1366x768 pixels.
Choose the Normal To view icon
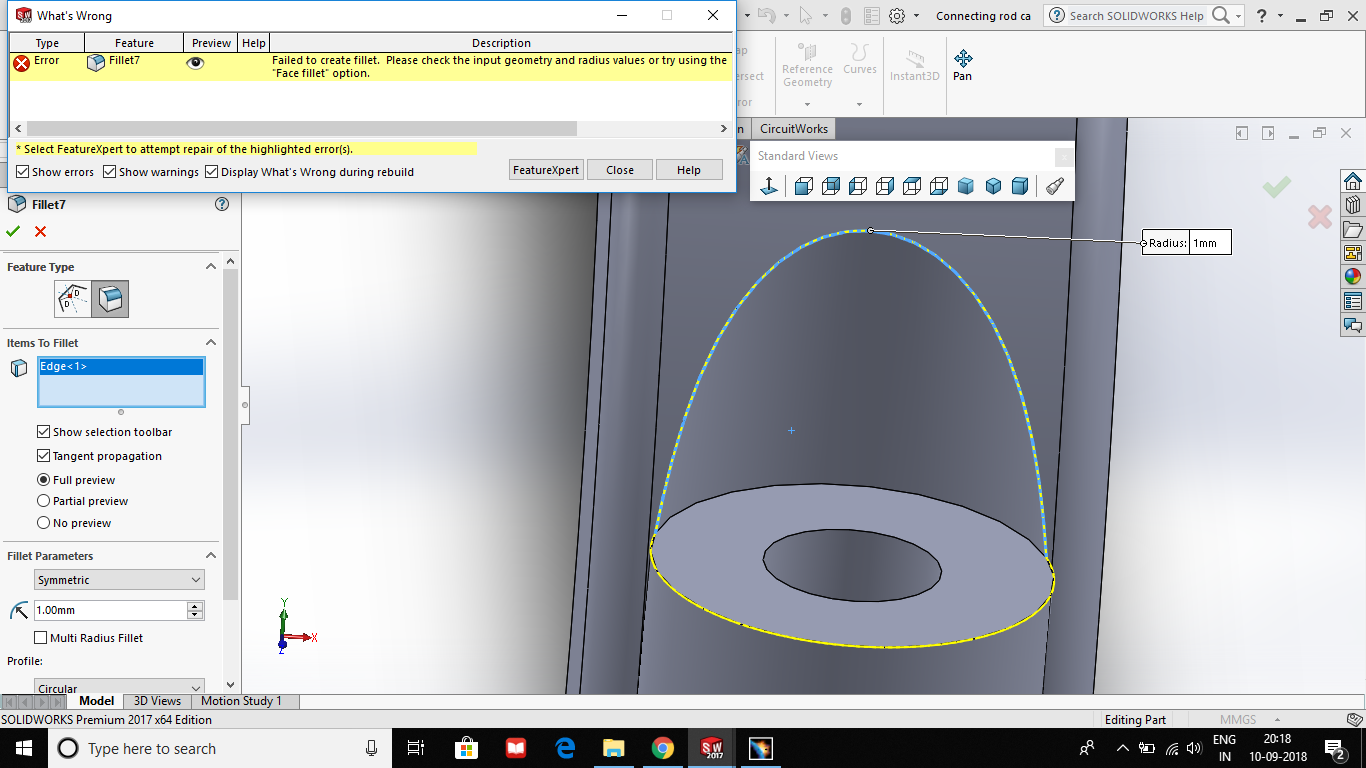[x=769, y=186]
